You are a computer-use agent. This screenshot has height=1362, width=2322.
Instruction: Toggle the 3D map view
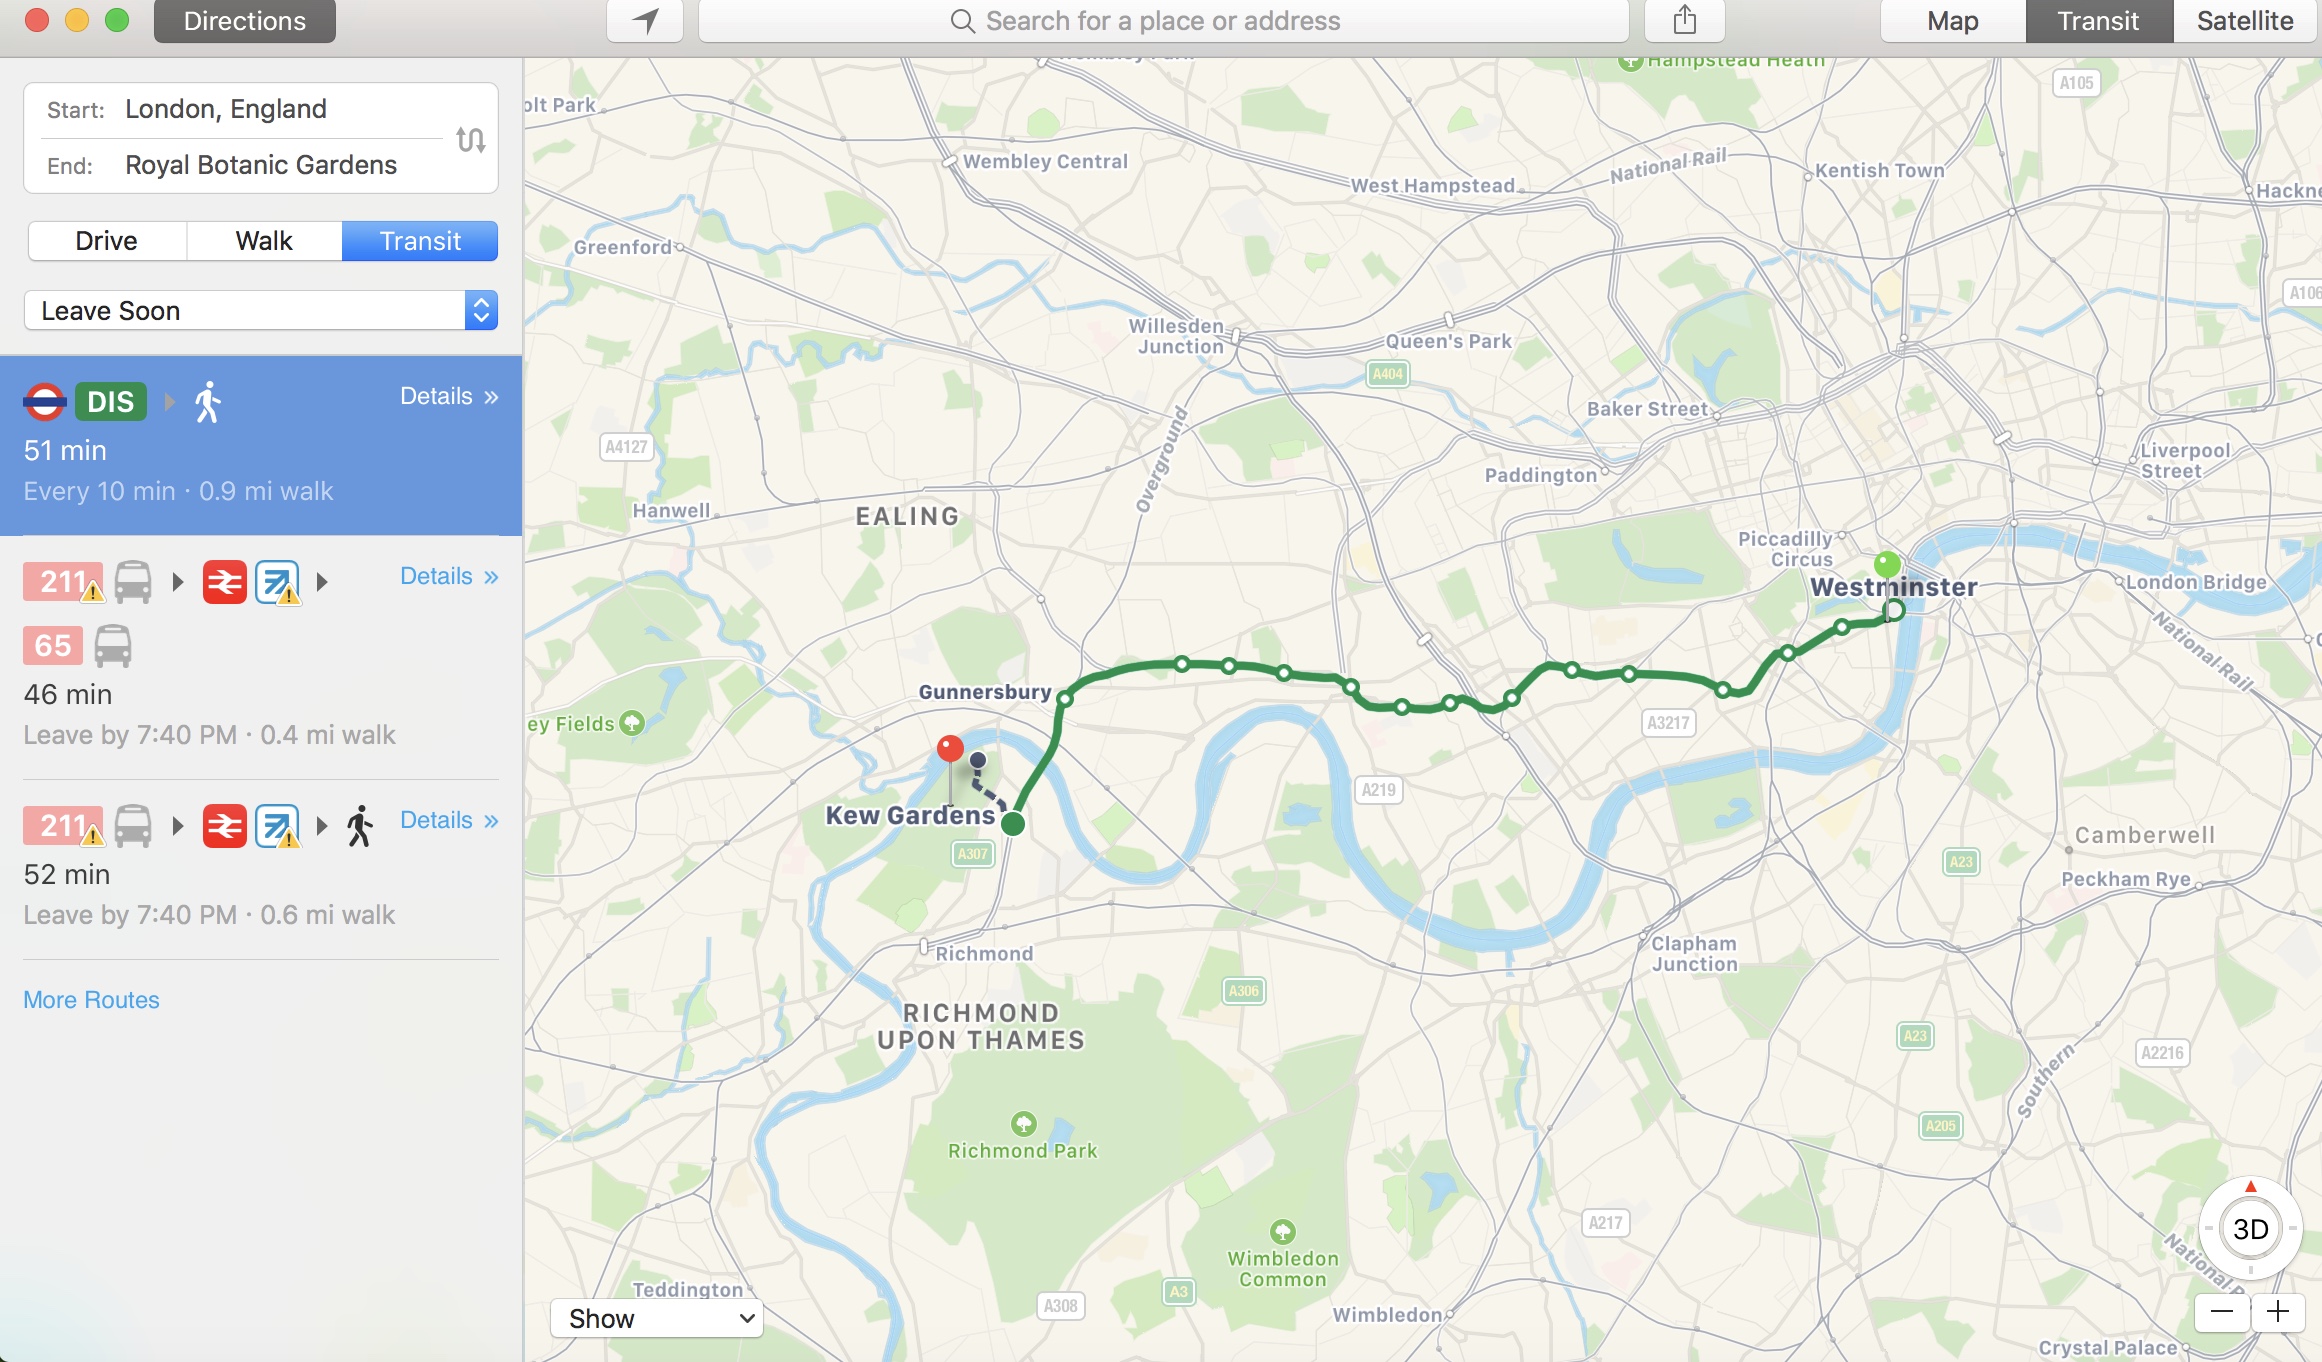2251,1229
